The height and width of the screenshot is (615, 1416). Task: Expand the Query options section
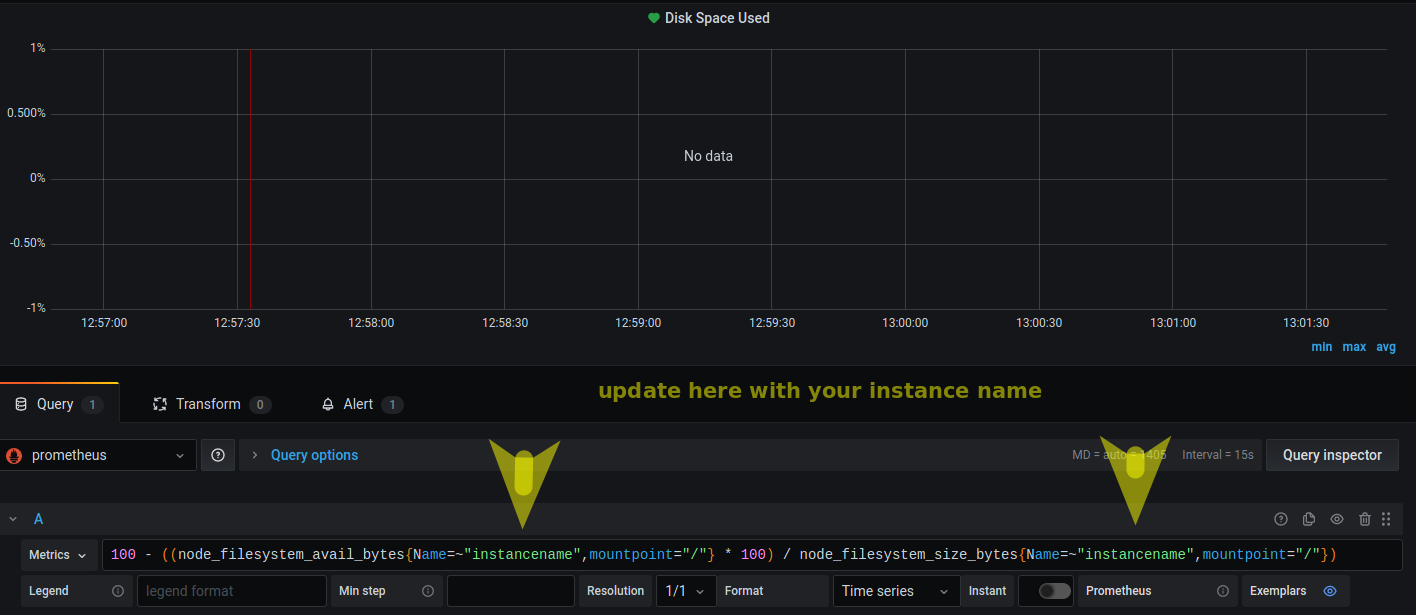click(x=314, y=455)
